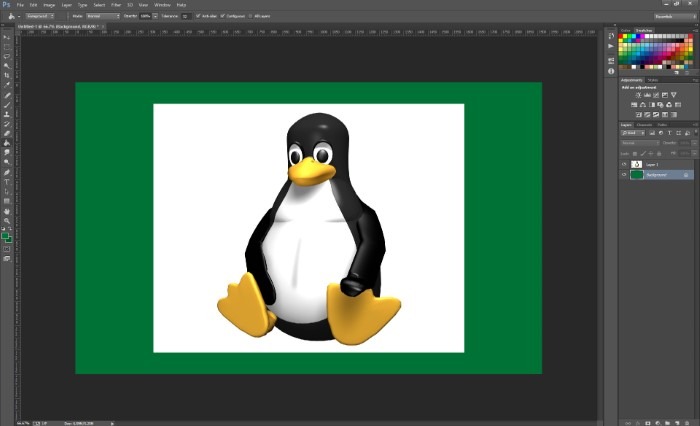Change screen mode icon in toolbox
This screenshot has height=426, width=700.
(7, 259)
